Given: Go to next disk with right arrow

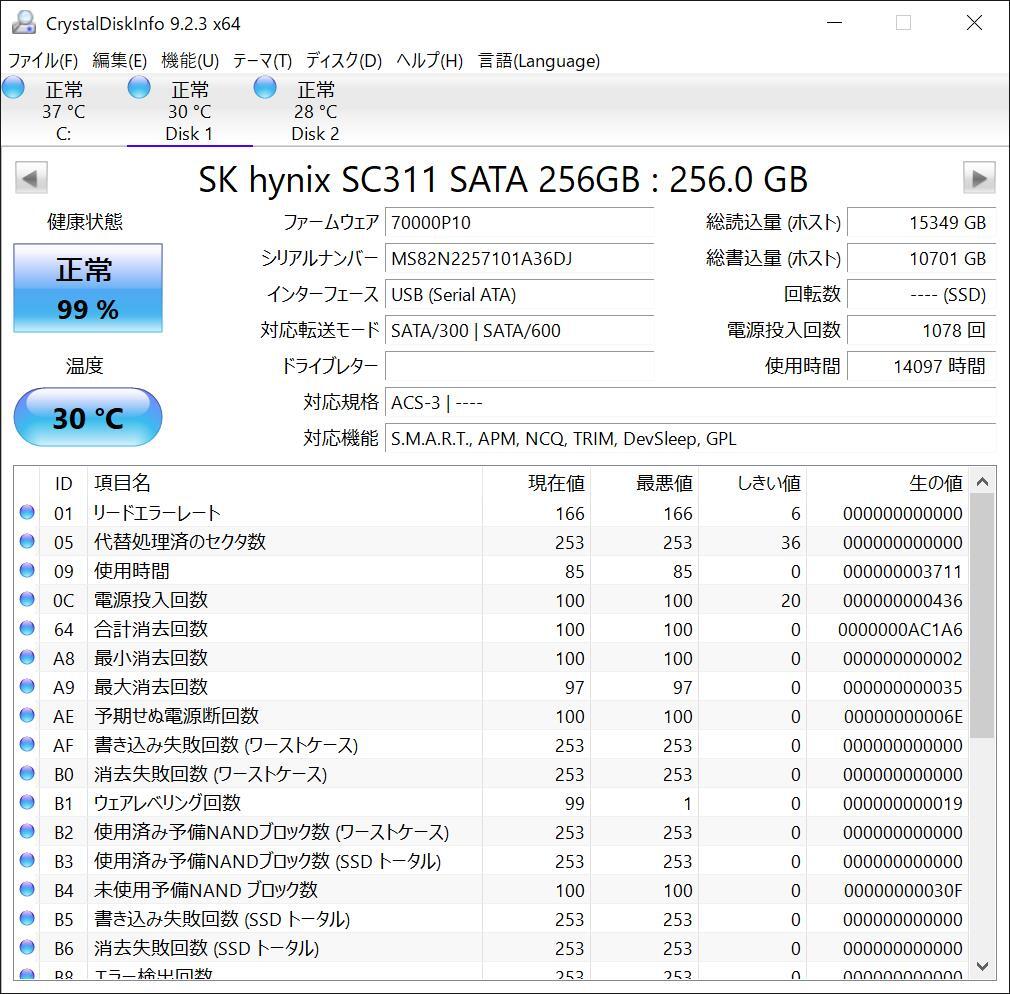Looking at the screenshot, I should pos(979,178).
